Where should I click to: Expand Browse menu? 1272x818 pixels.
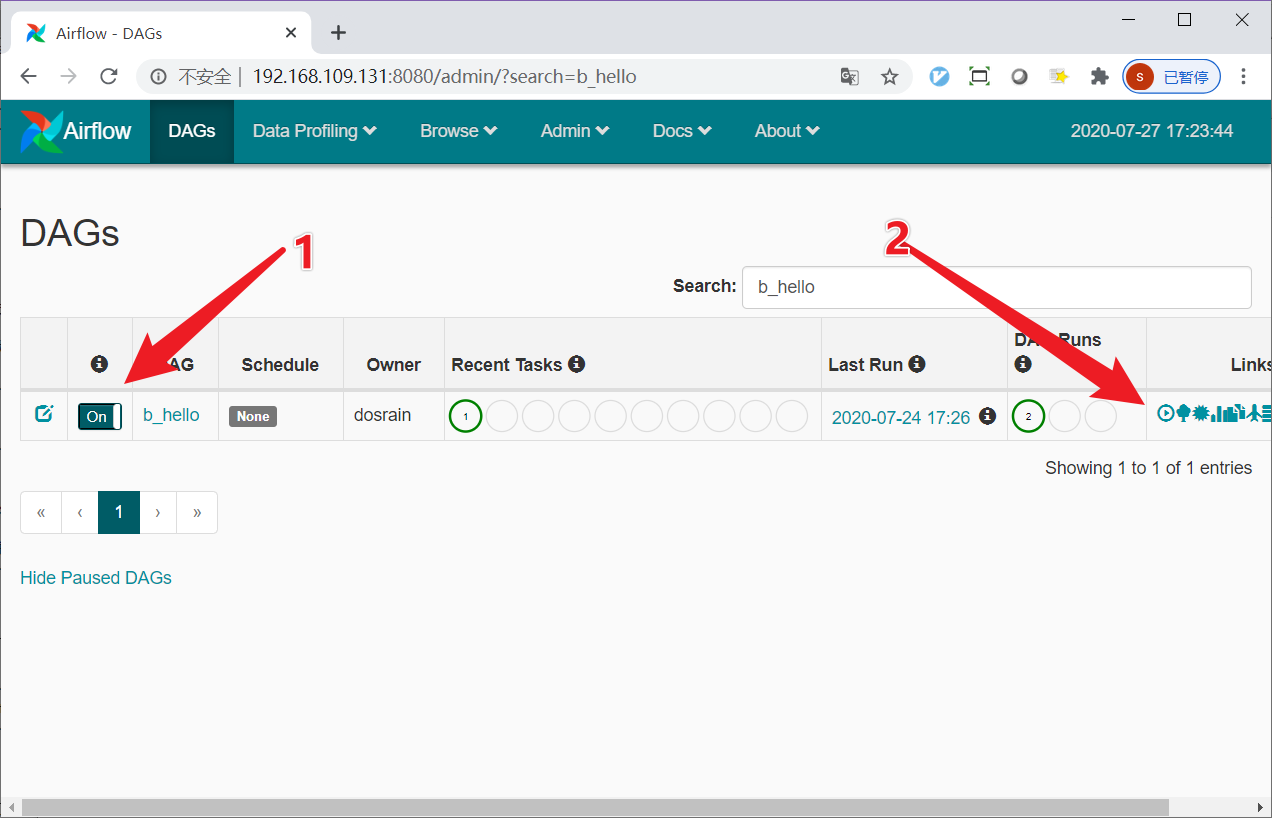[458, 131]
